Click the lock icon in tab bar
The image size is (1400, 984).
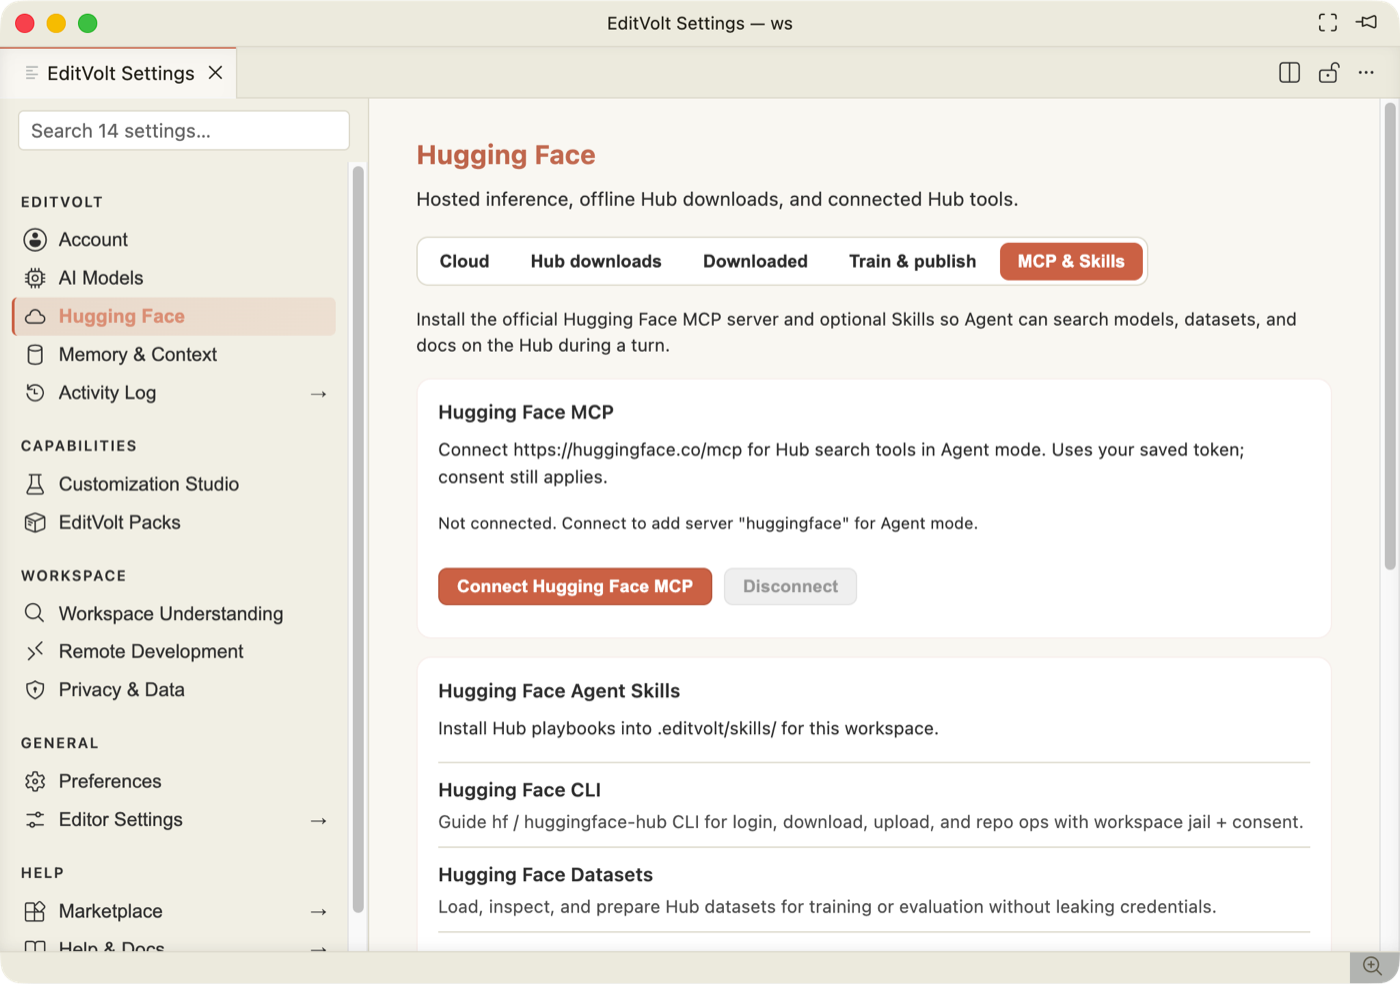(x=1329, y=73)
